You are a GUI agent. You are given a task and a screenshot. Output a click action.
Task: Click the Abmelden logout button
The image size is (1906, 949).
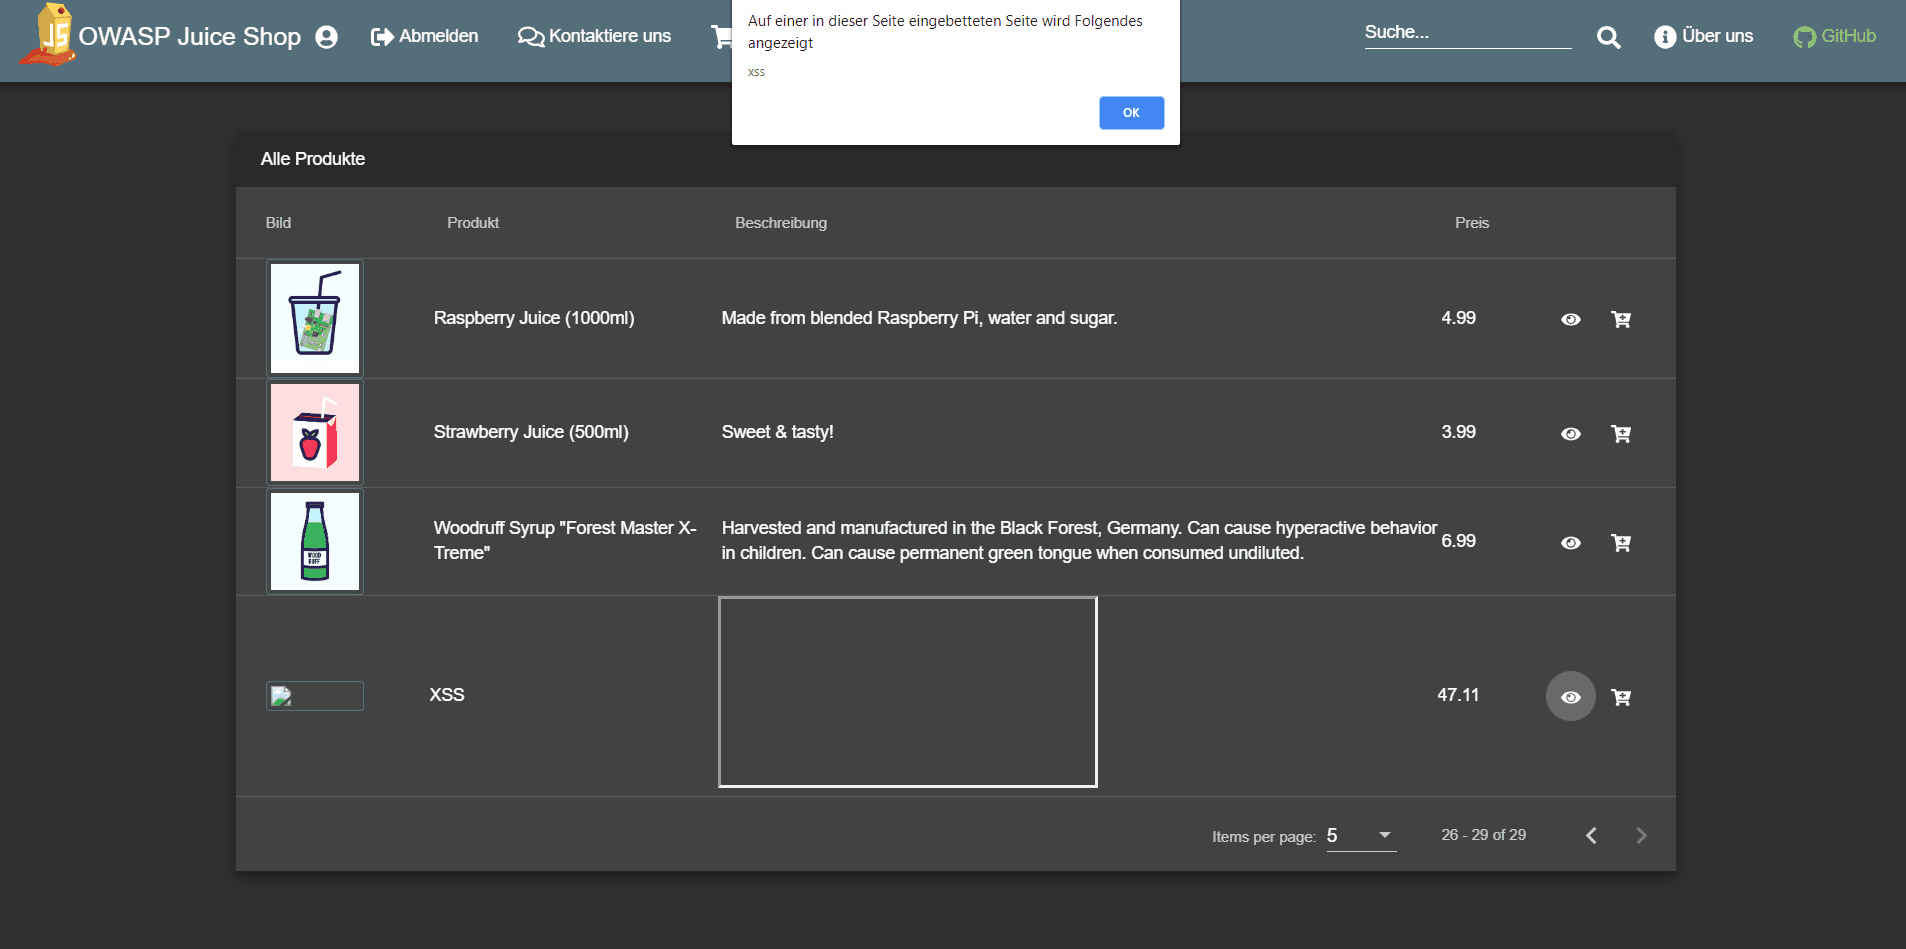[x=424, y=36]
